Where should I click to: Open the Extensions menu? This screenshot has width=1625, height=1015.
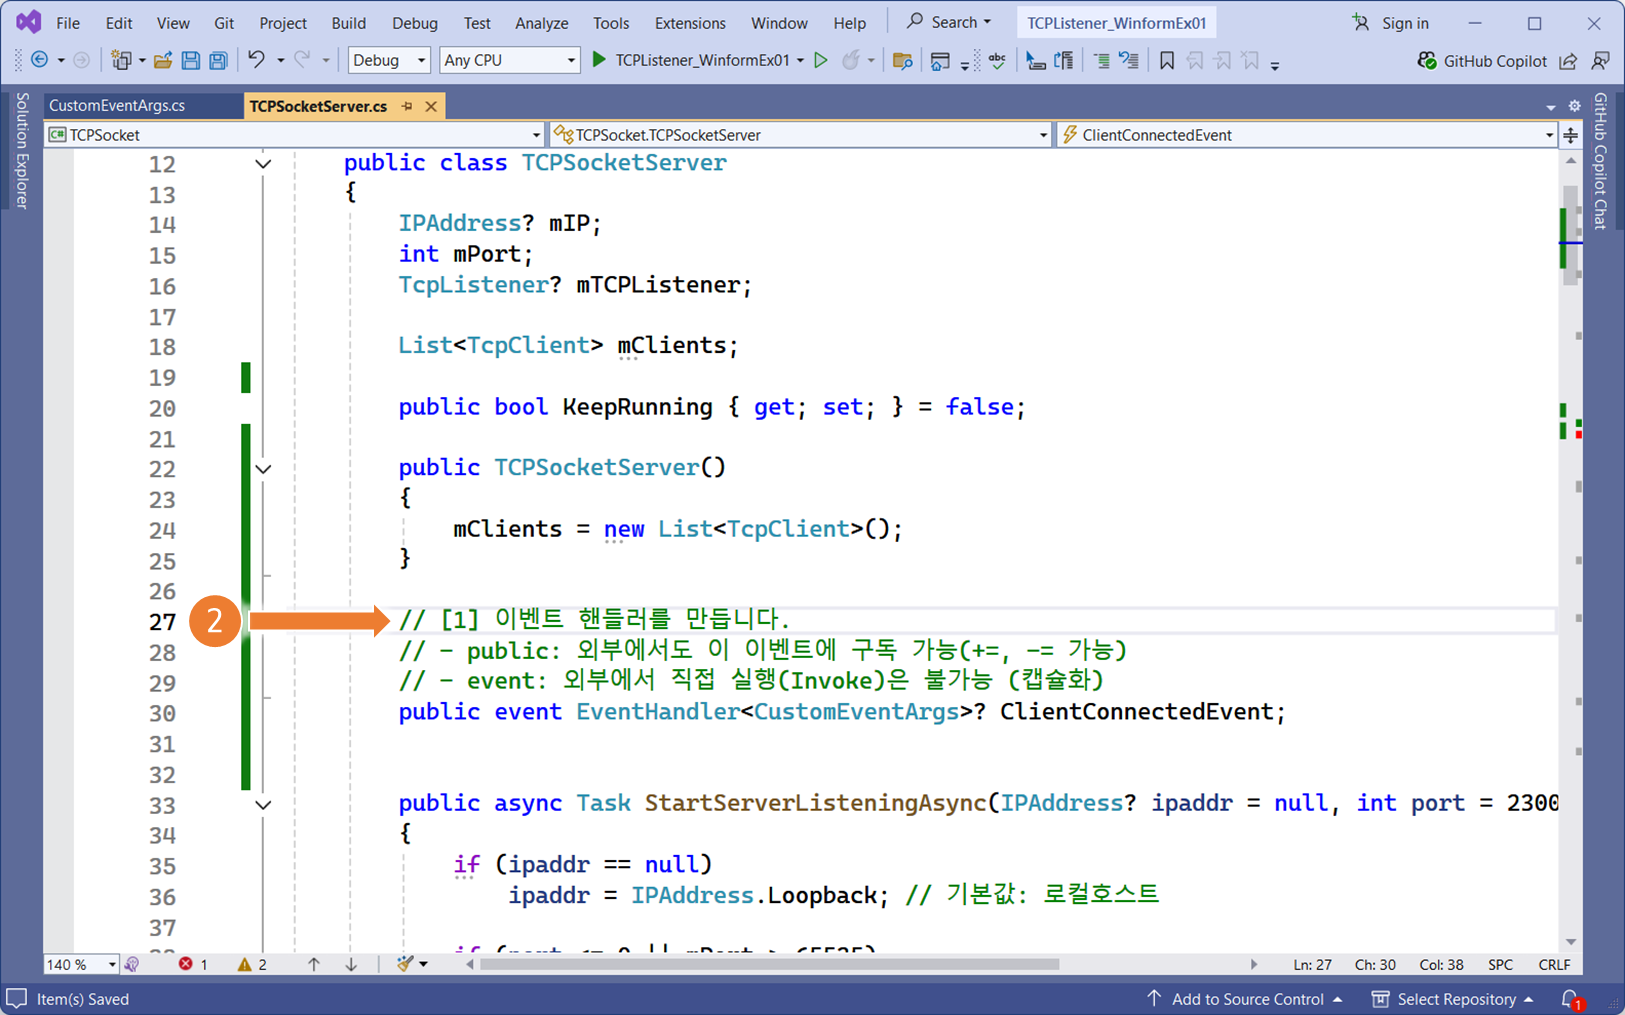[690, 23]
